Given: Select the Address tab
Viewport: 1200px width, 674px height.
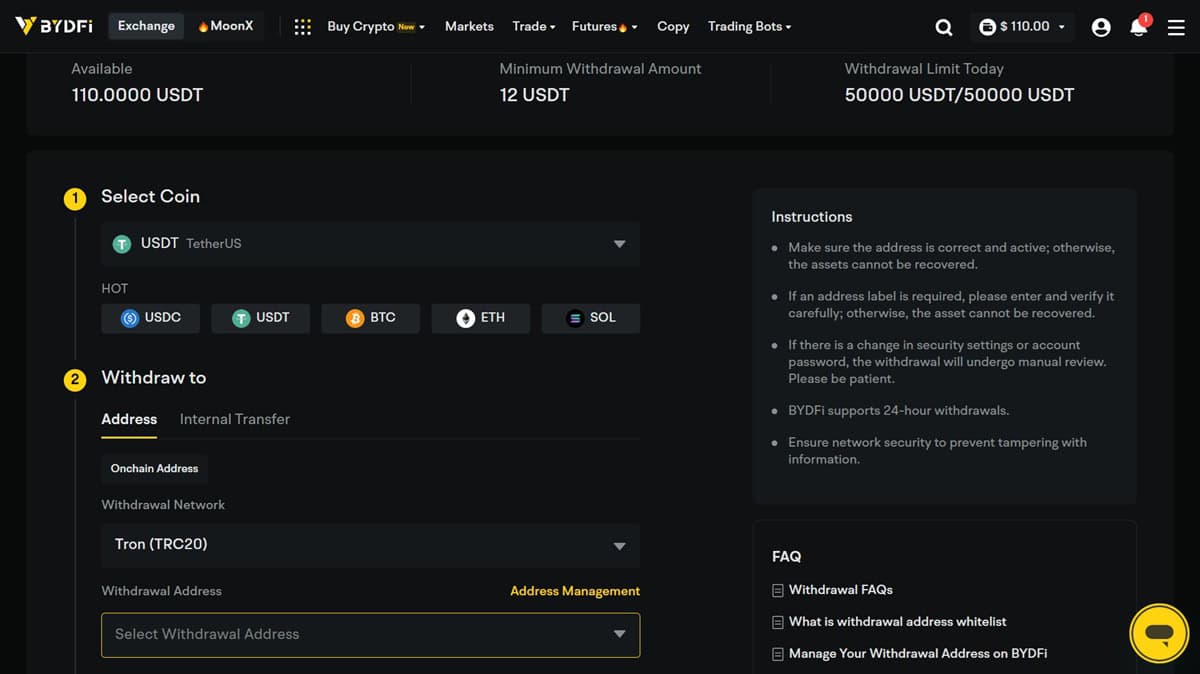Looking at the screenshot, I should pyautogui.click(x=129, y=419).
